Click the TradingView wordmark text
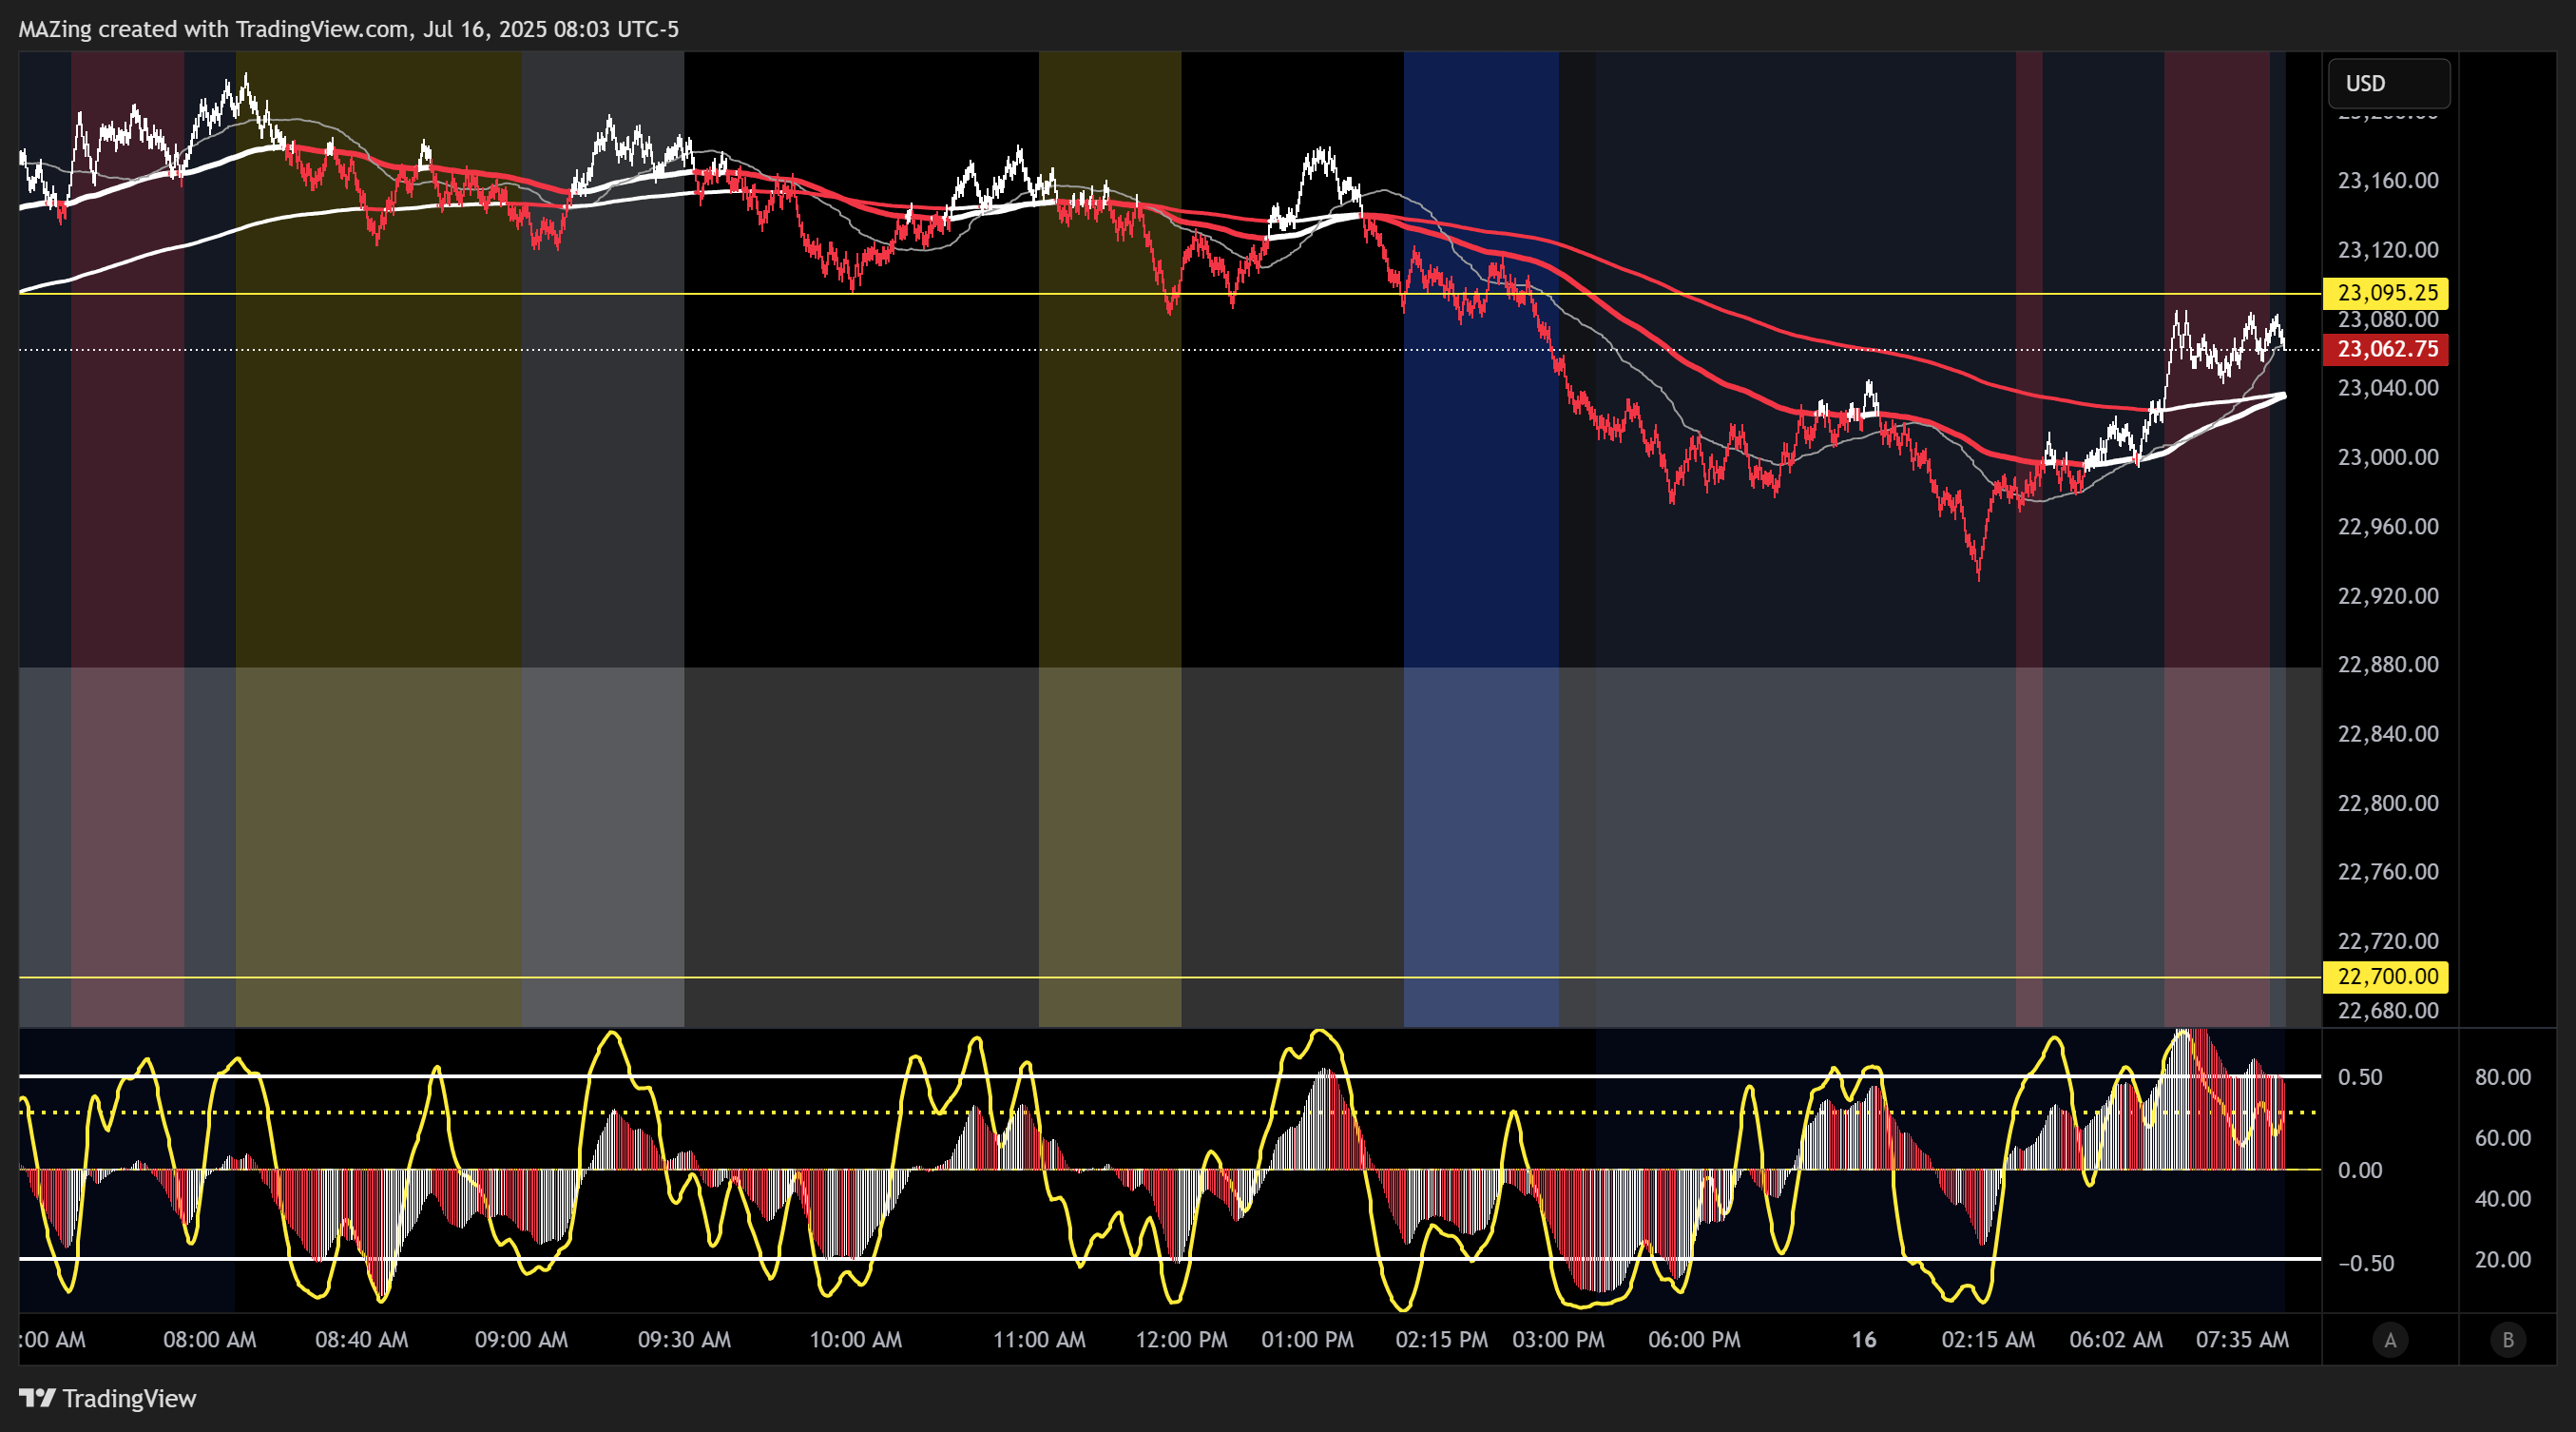 129,1399
